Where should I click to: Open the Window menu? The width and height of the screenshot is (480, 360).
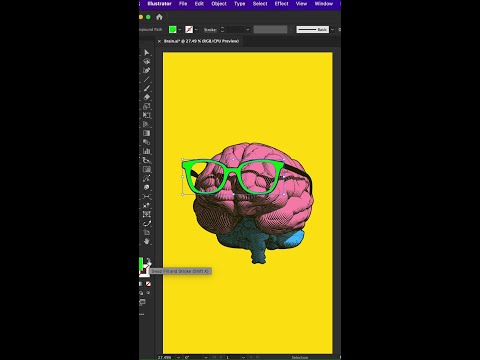(x=324, y=4)
